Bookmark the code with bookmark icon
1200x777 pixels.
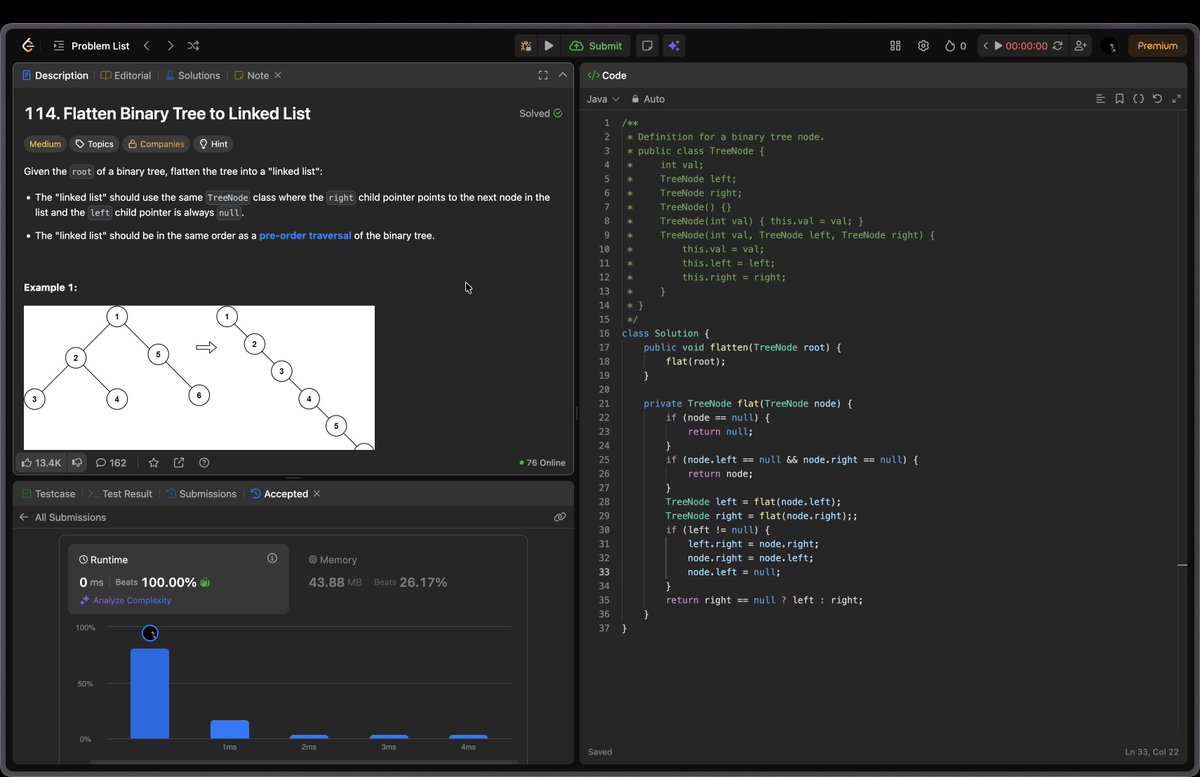(1119, 99)
